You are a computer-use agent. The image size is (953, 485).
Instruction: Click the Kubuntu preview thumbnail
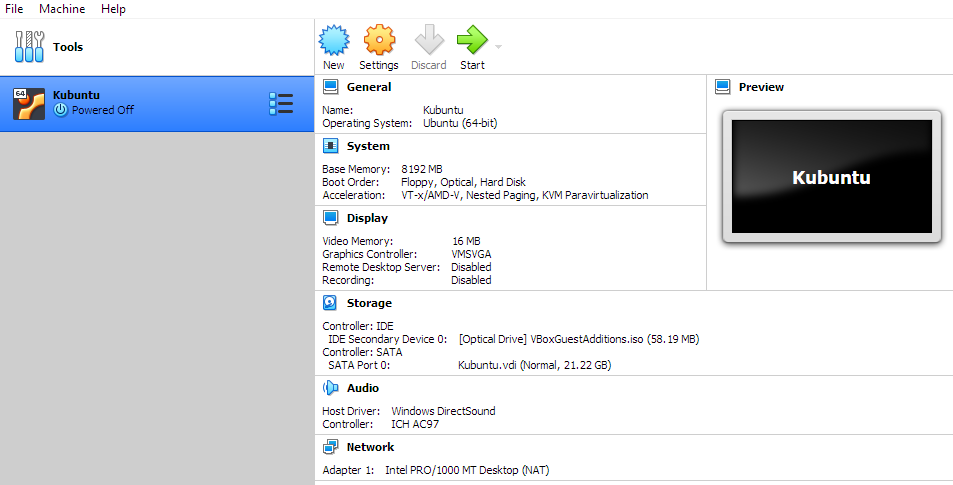pos(831,176)
